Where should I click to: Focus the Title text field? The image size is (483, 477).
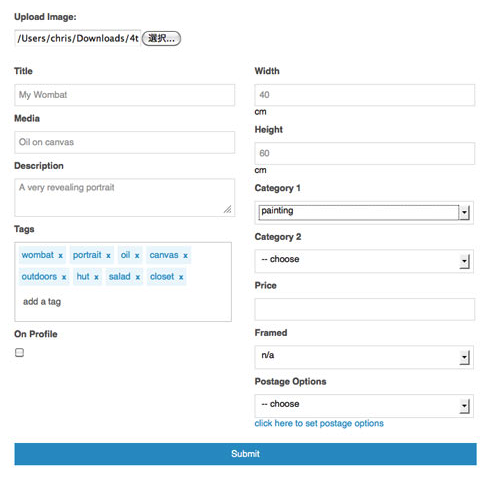pos(124,95)
